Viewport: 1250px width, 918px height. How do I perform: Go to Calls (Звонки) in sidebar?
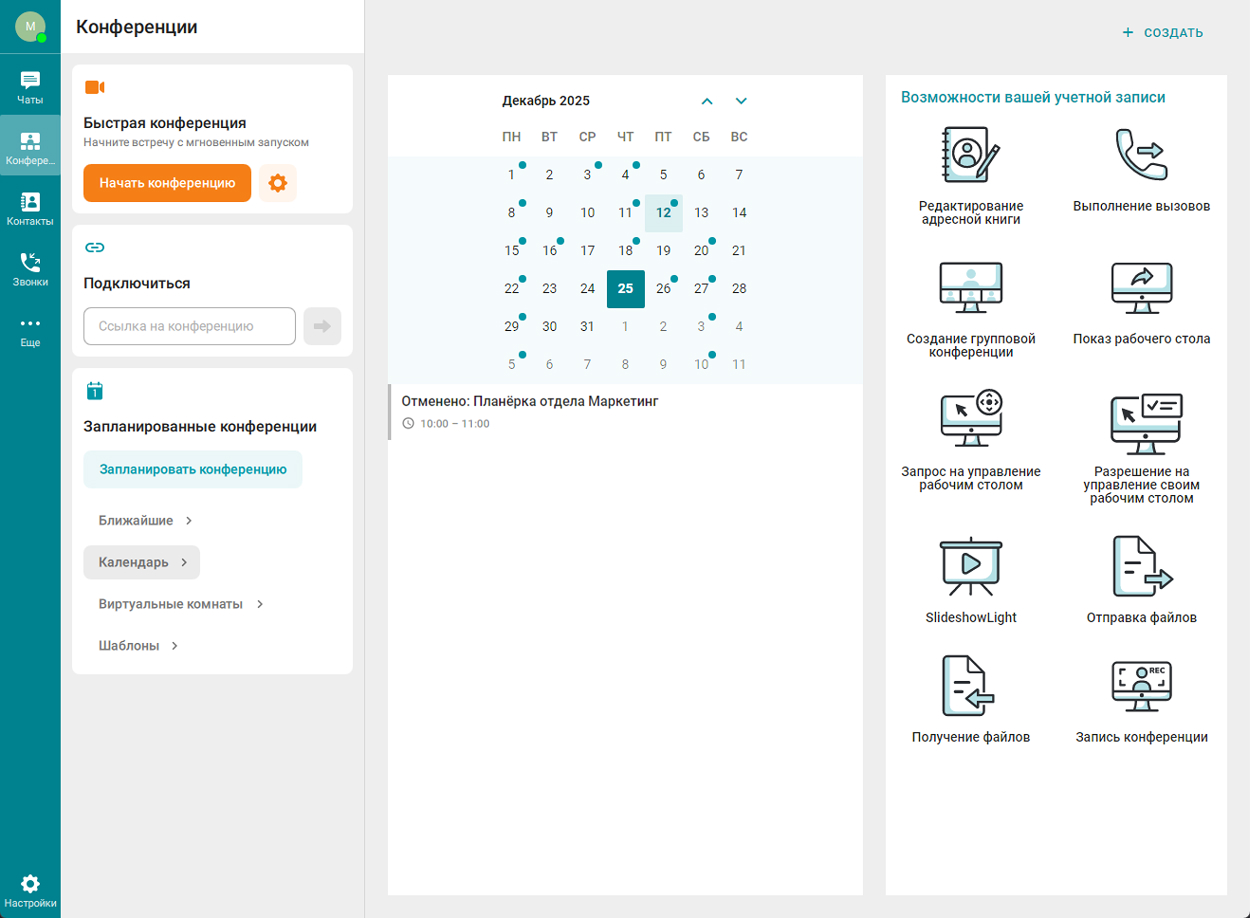click(30, 269)
